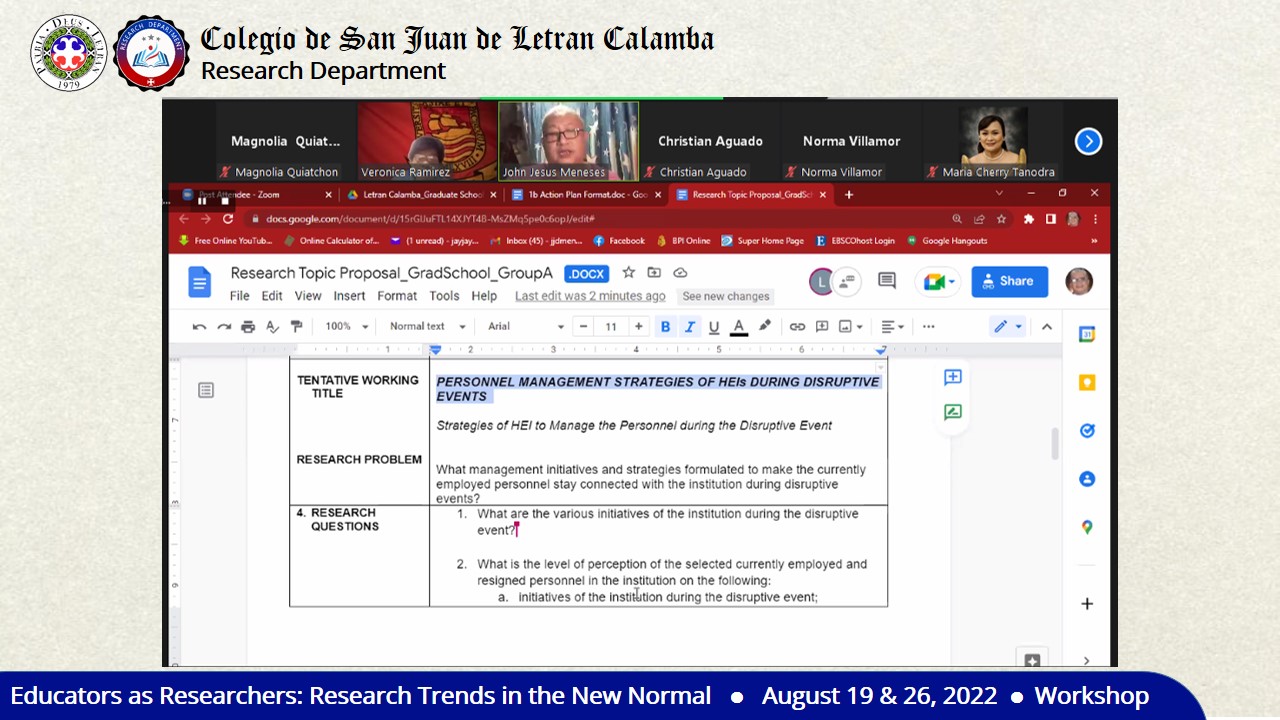Open the text color picker
This screenshot has width=1280, height=720.
739,327
